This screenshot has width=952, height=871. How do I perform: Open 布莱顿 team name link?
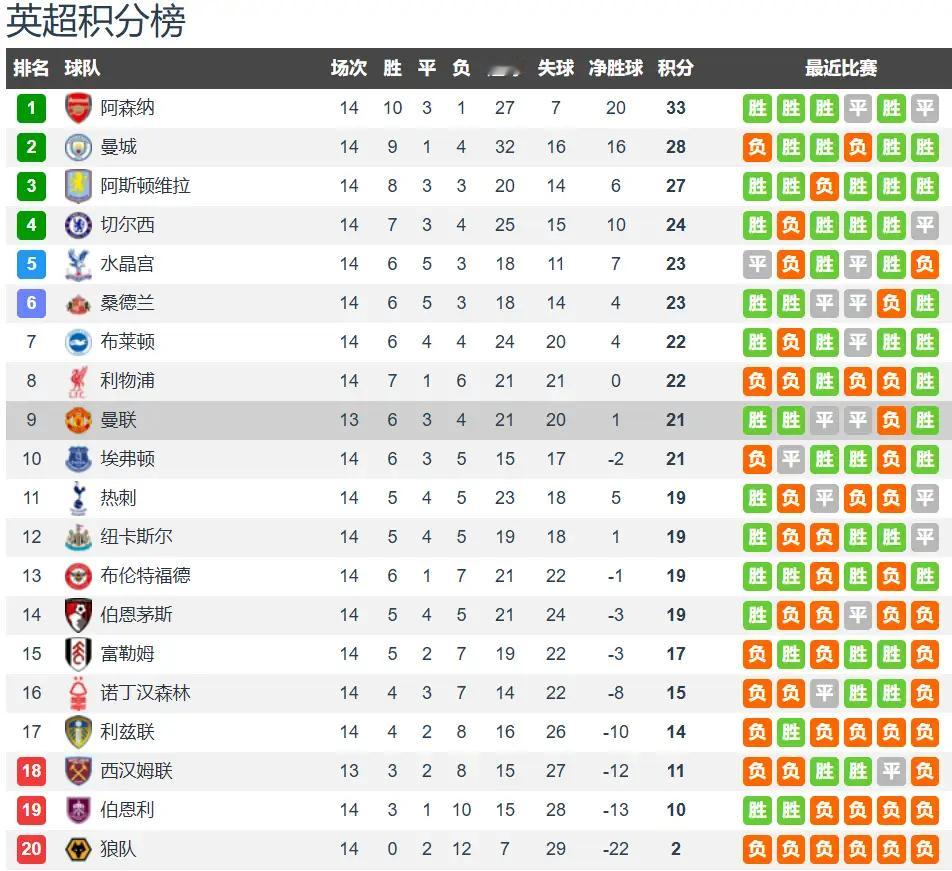coord(128,342)
